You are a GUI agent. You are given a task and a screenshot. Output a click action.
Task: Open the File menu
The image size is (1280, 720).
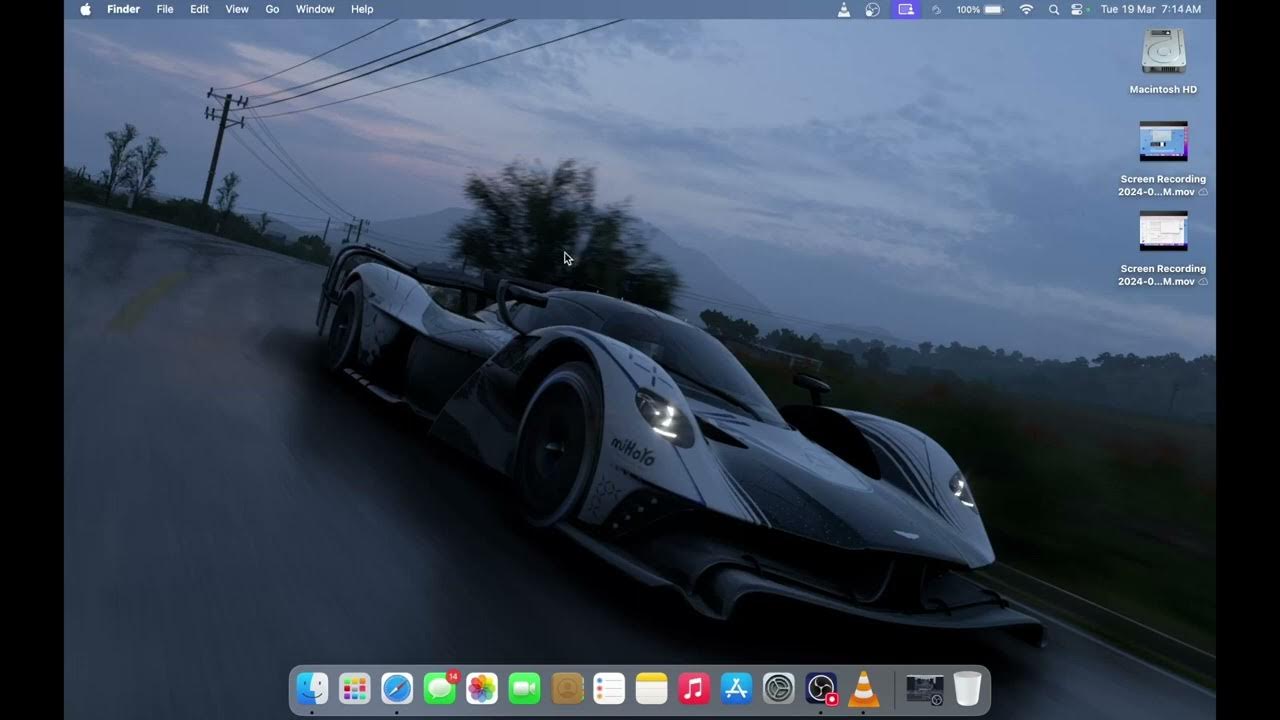pyautogui.click(x=165, y=9)
